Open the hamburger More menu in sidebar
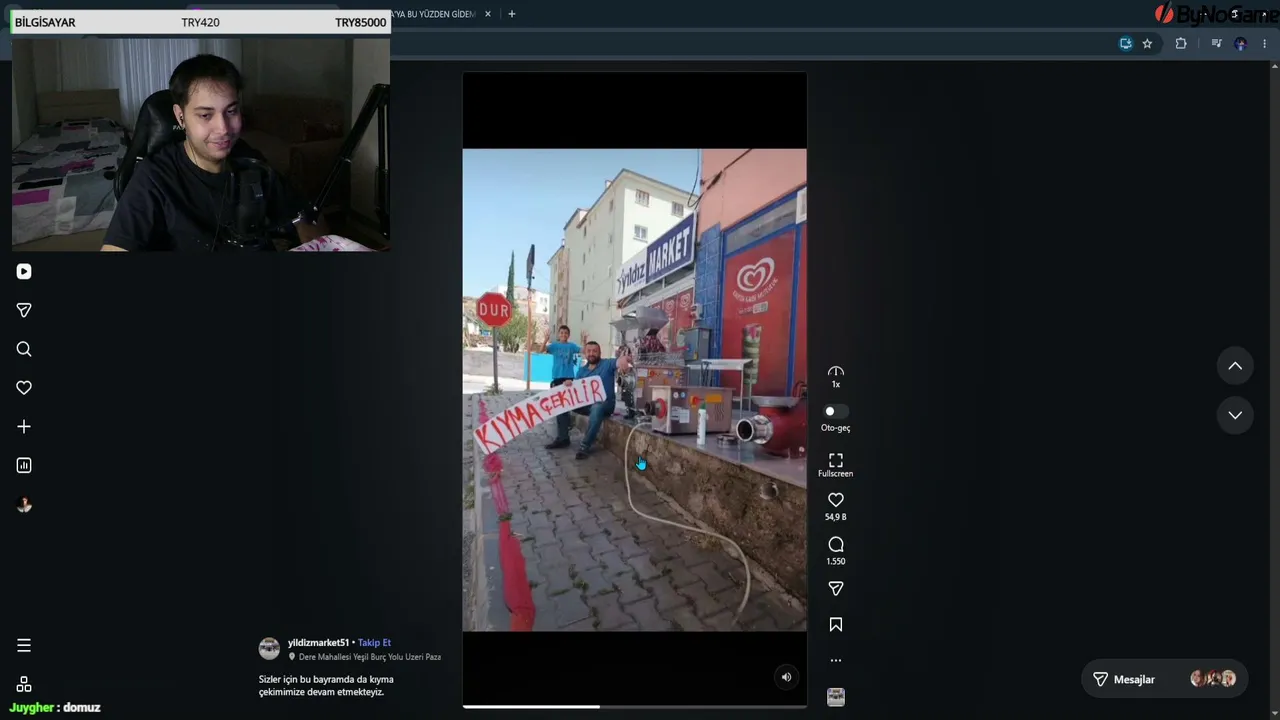Image resolution: width=1280 pixels, height=720 pixels. pyautogui.click(x=24, y=645)
